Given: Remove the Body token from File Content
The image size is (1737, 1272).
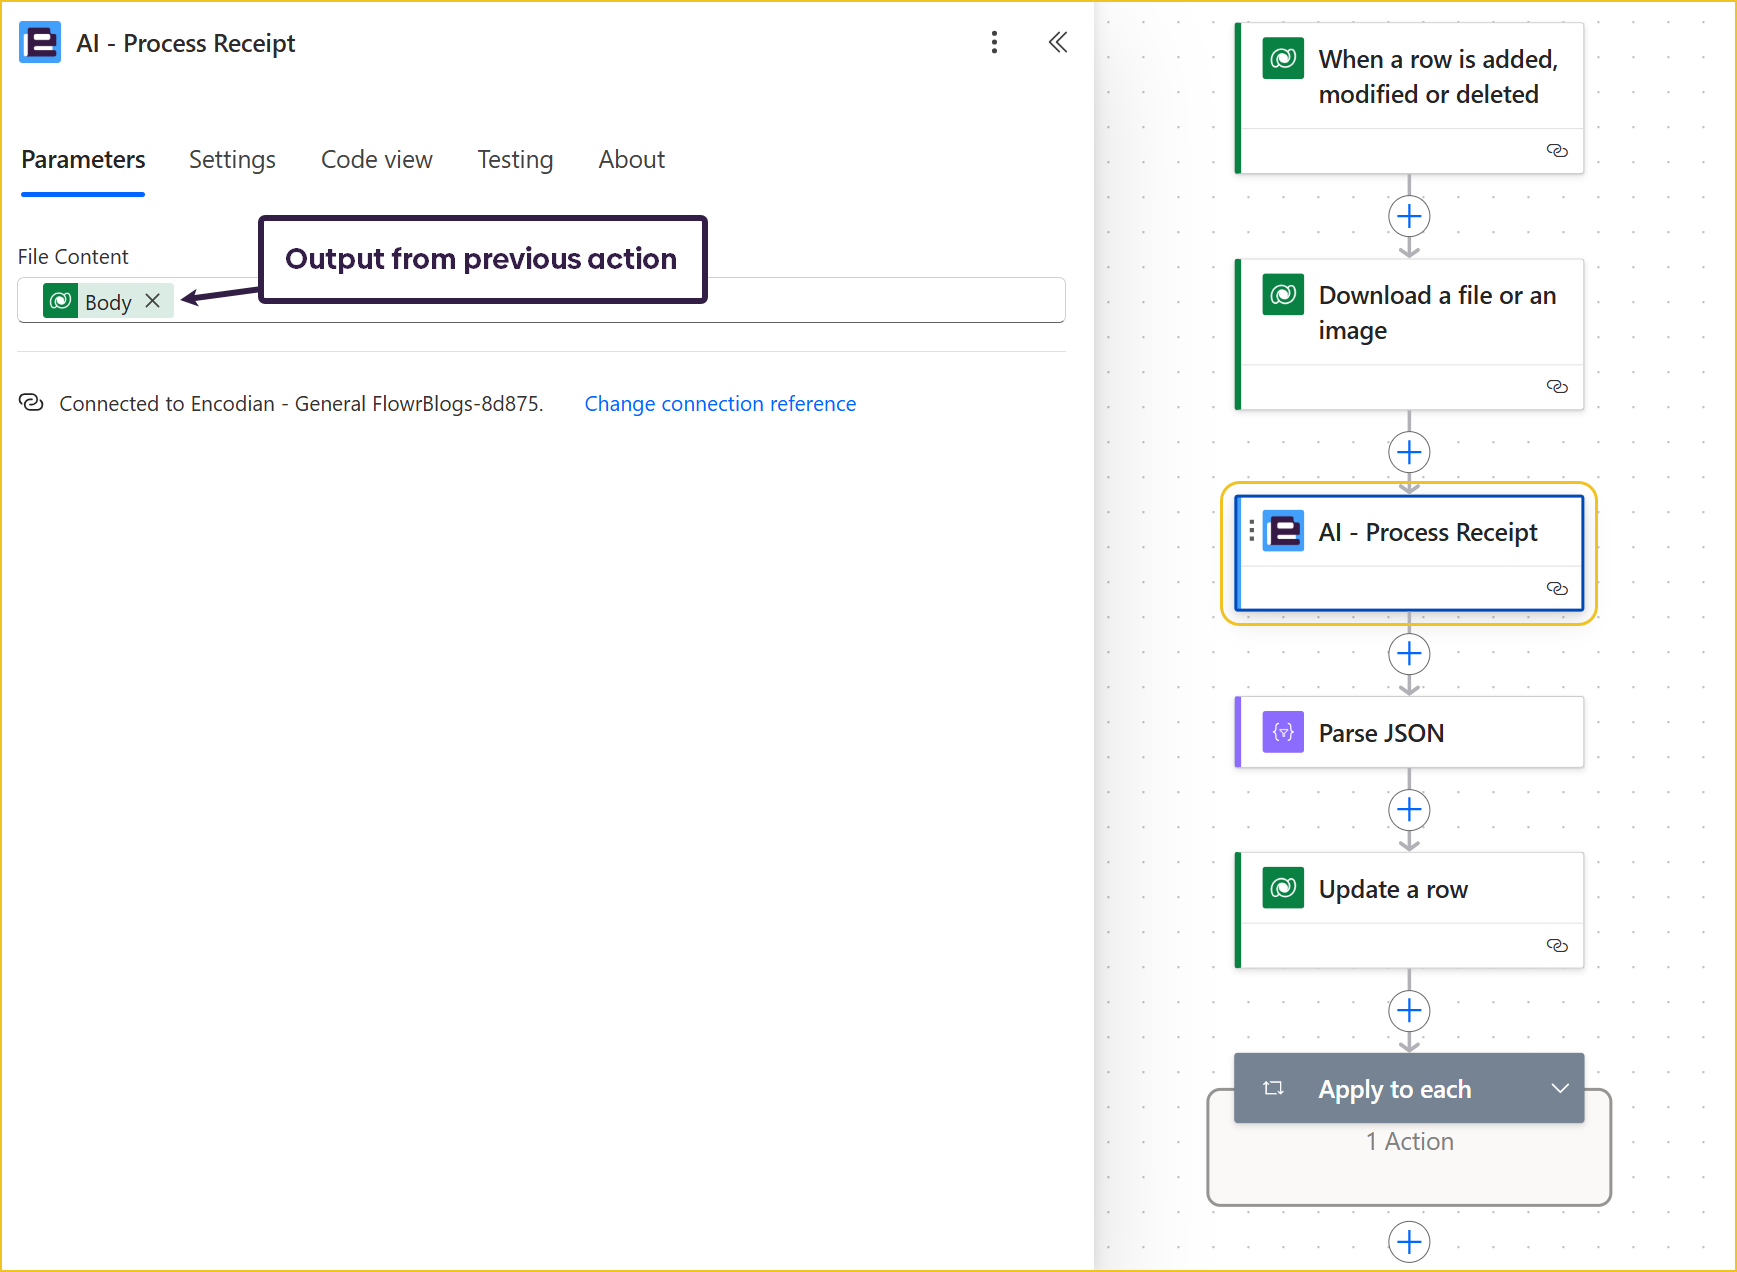Looking at the screenshot, I should pyautogui.click(x=152, y=301).
